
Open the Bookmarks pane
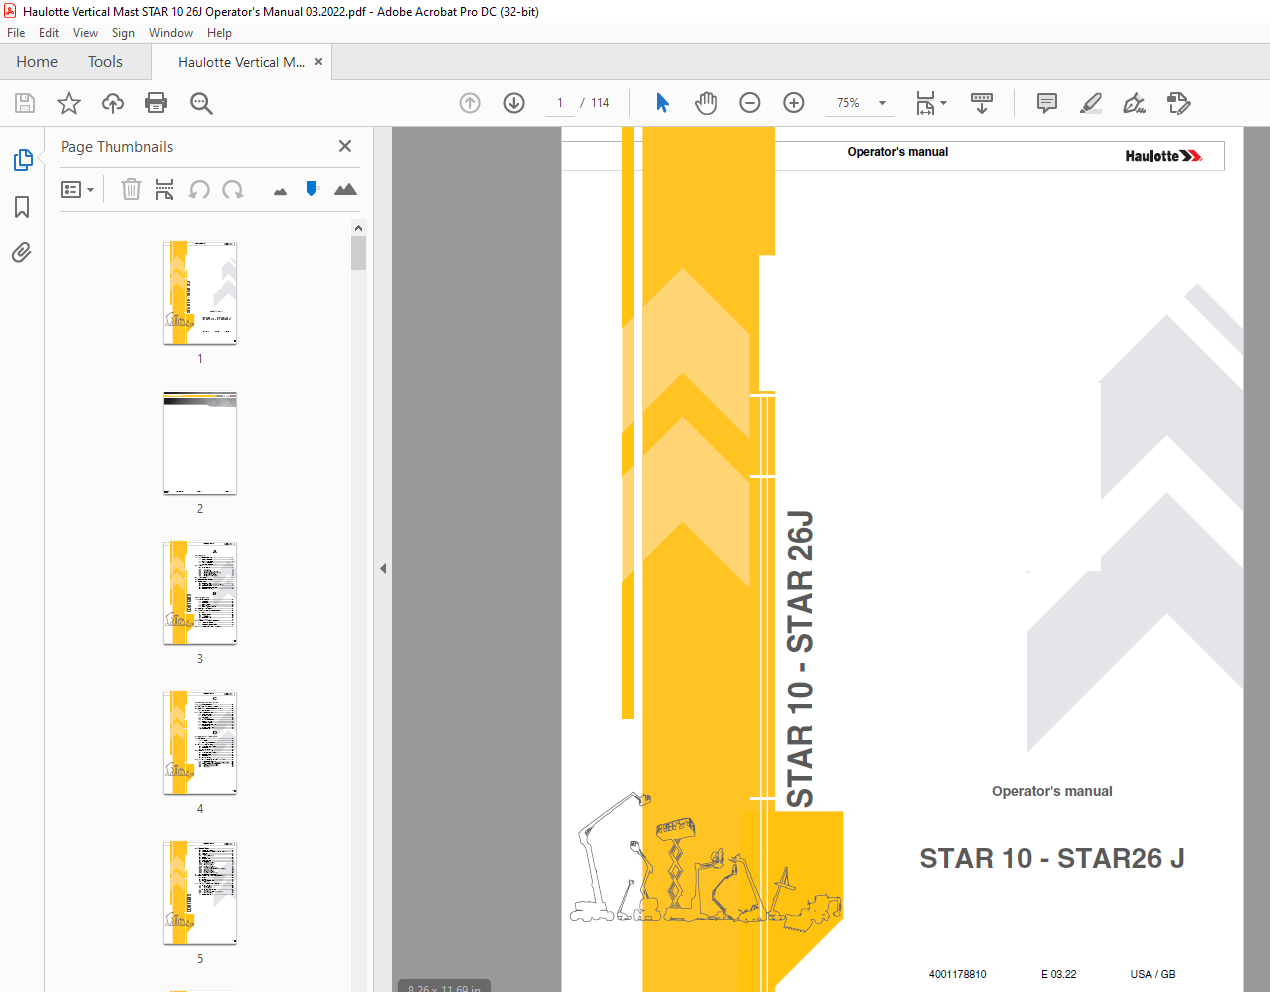click(22, 207)
